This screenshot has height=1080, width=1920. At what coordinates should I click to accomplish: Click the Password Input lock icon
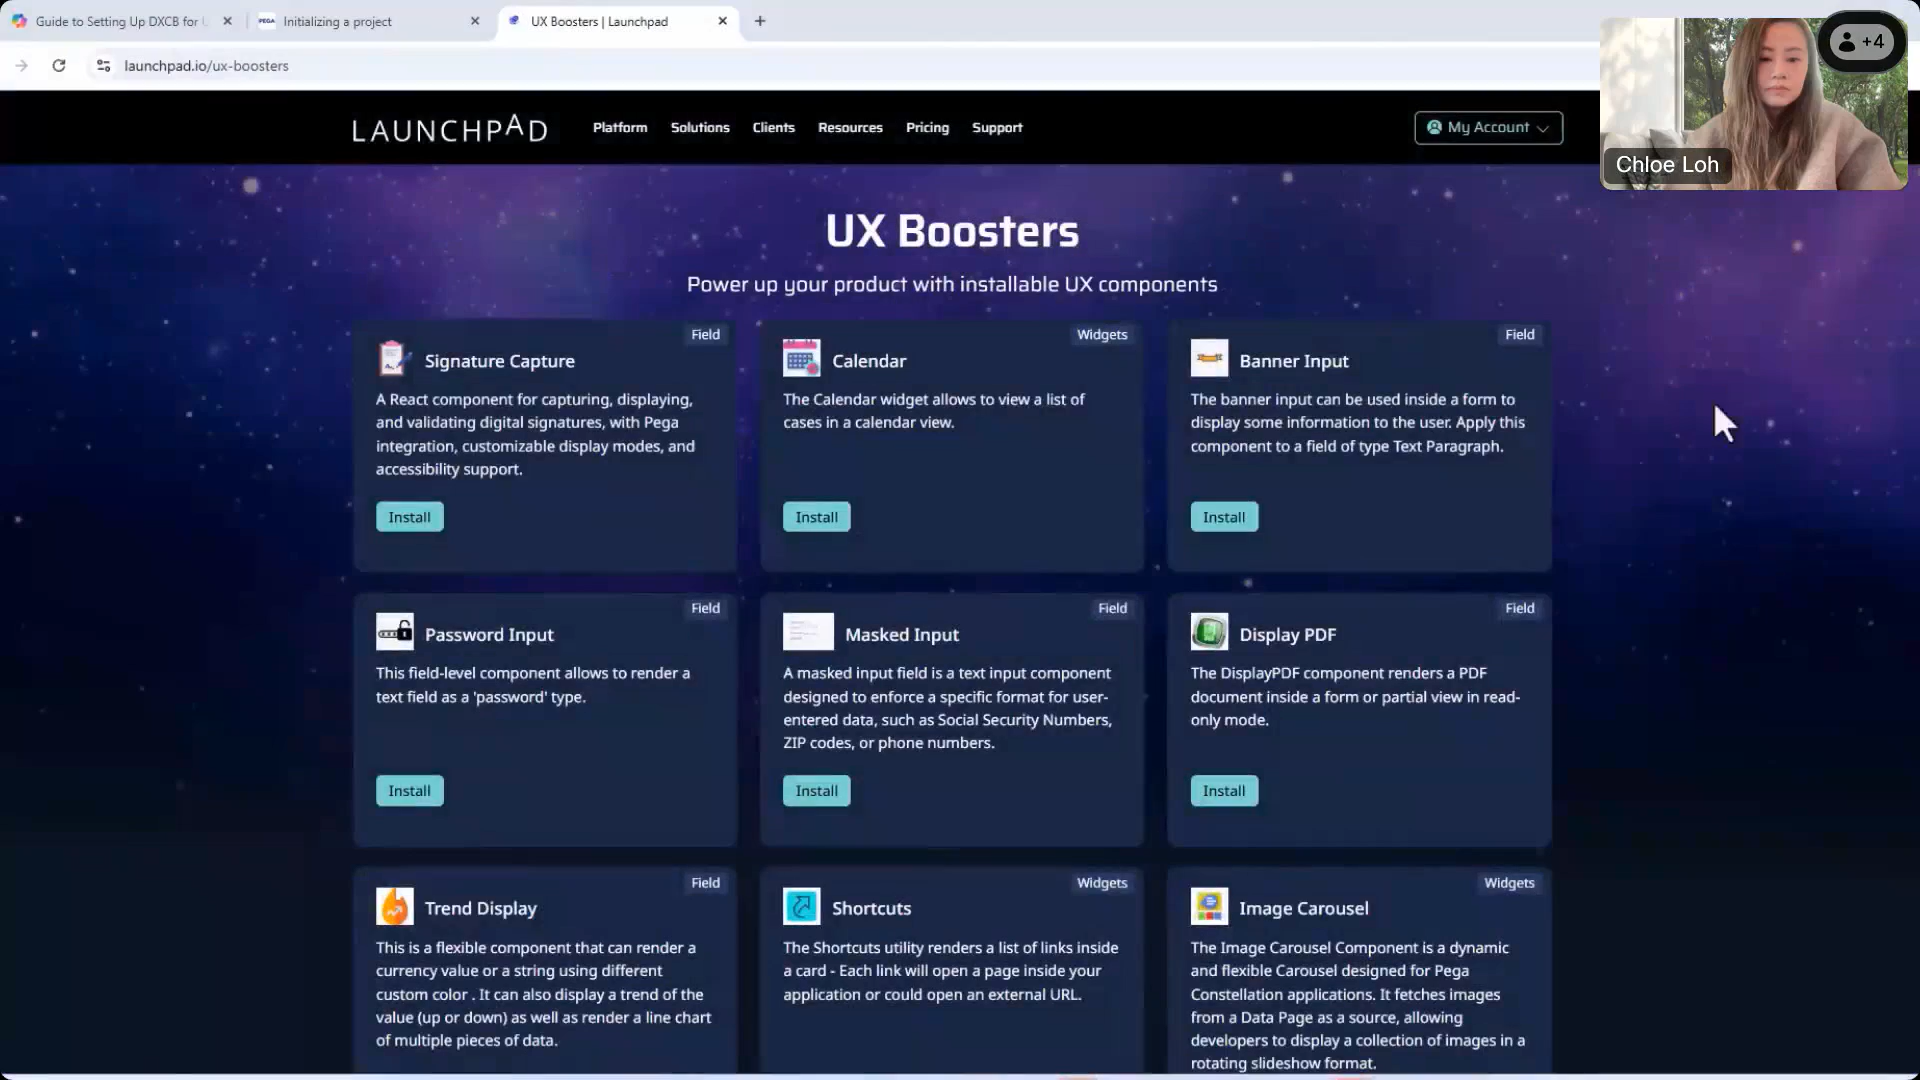(x=394, y=632)
